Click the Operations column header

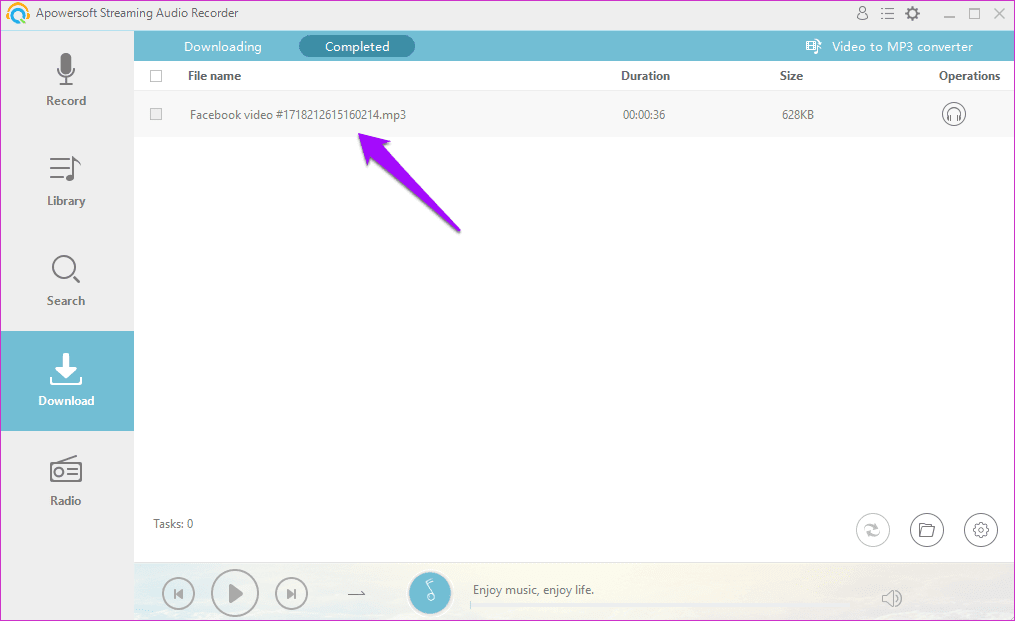969,76
